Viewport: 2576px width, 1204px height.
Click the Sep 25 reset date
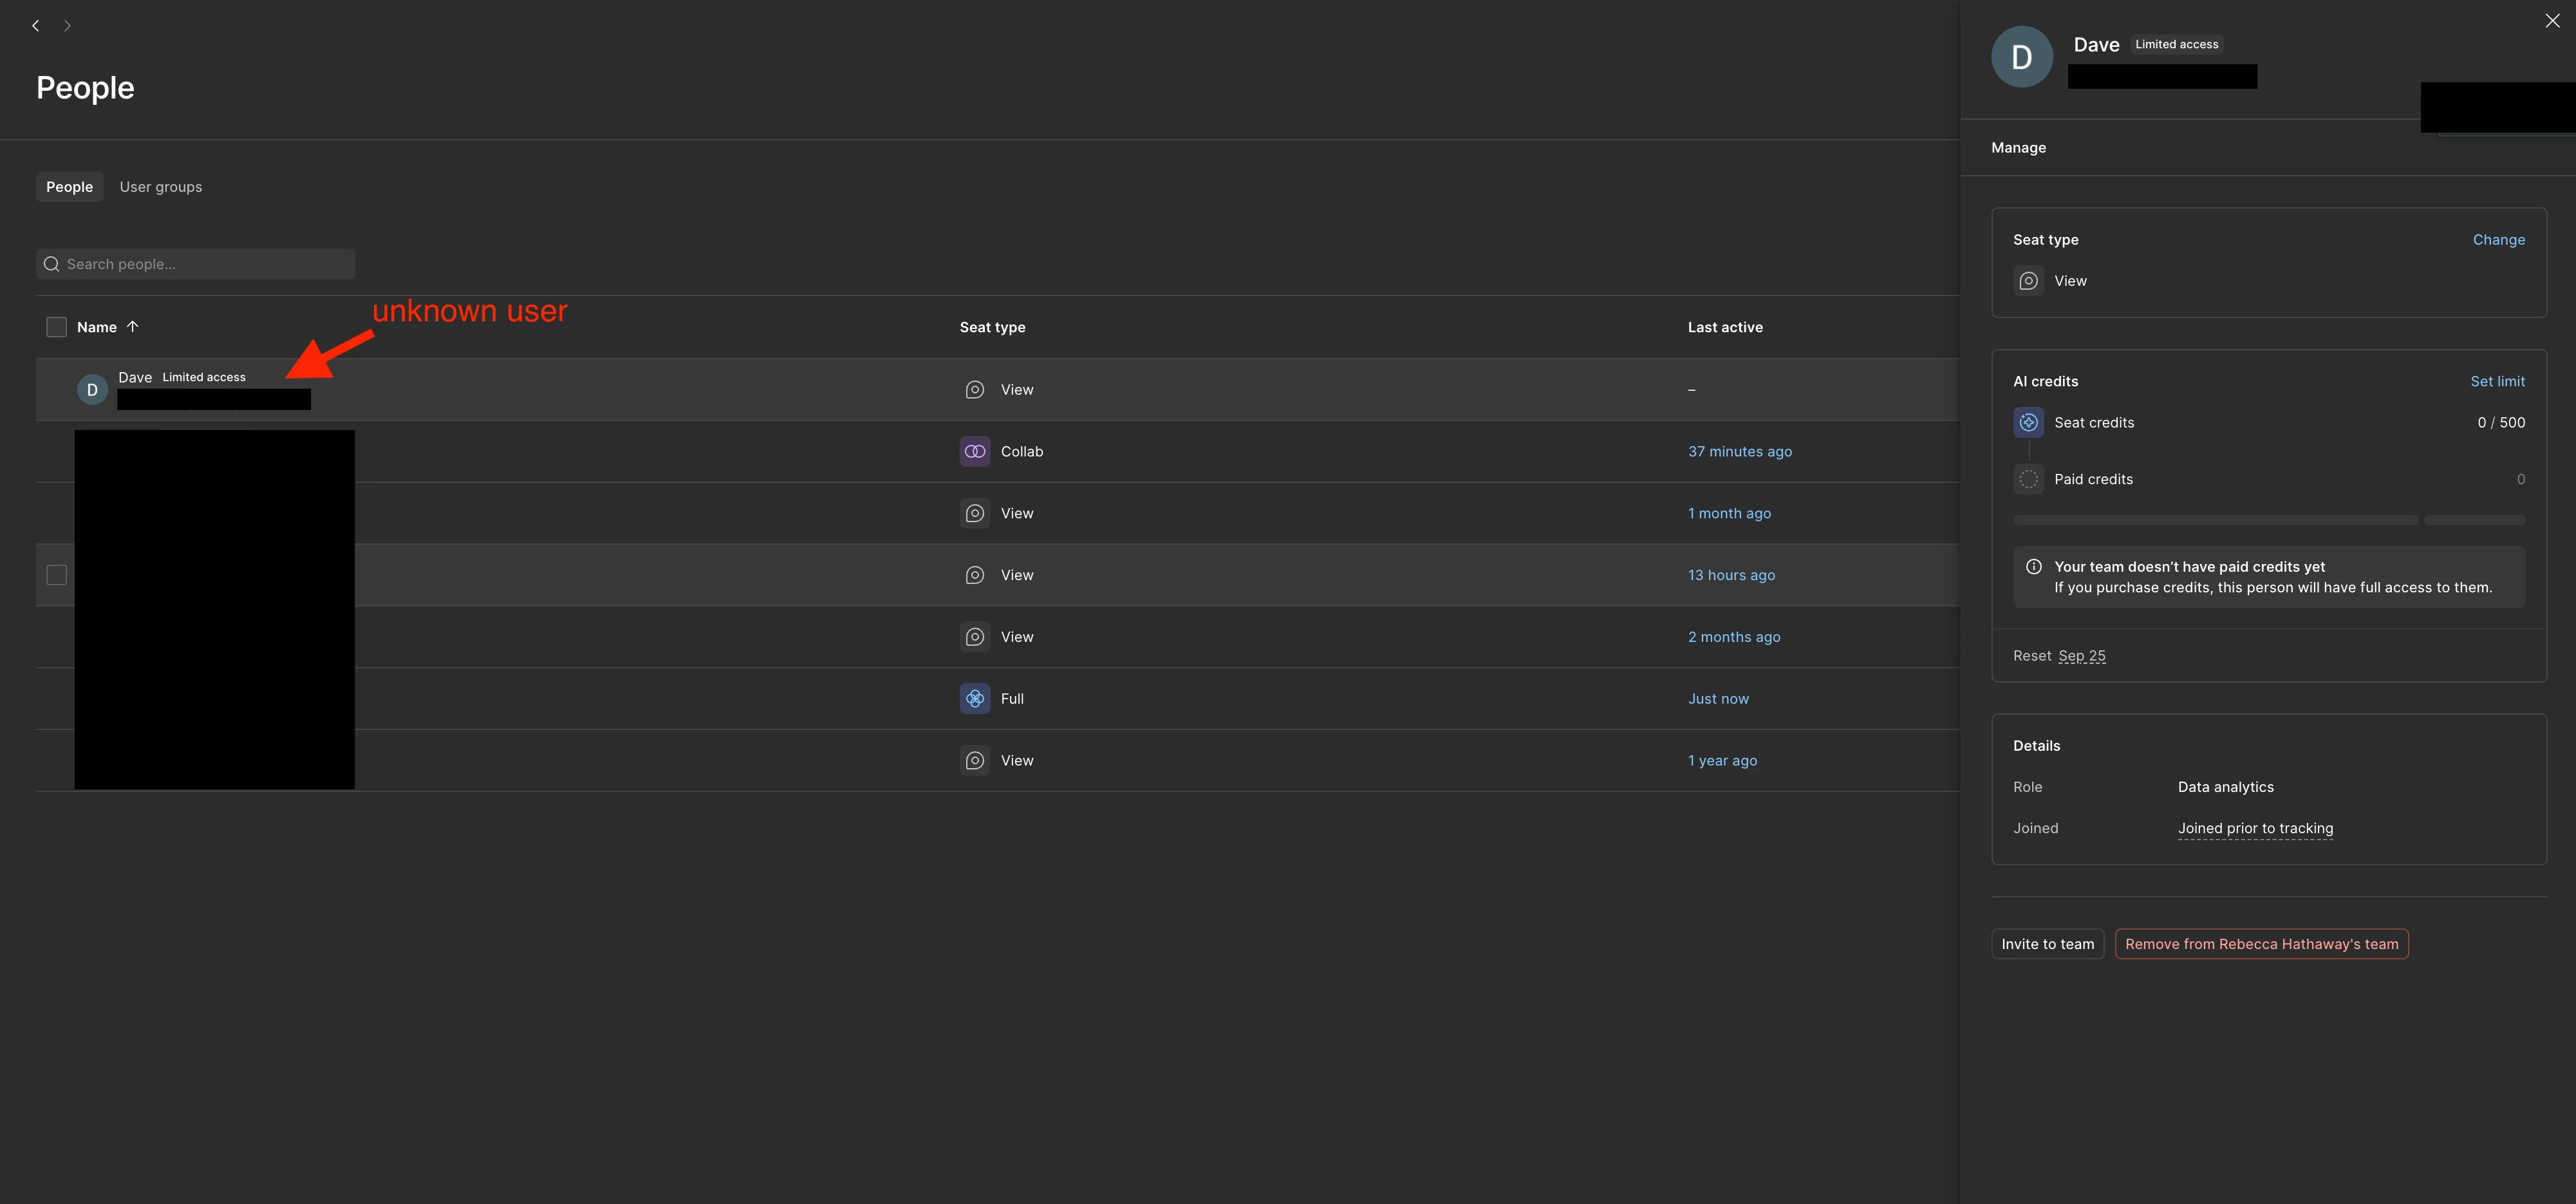(2081, 656)
